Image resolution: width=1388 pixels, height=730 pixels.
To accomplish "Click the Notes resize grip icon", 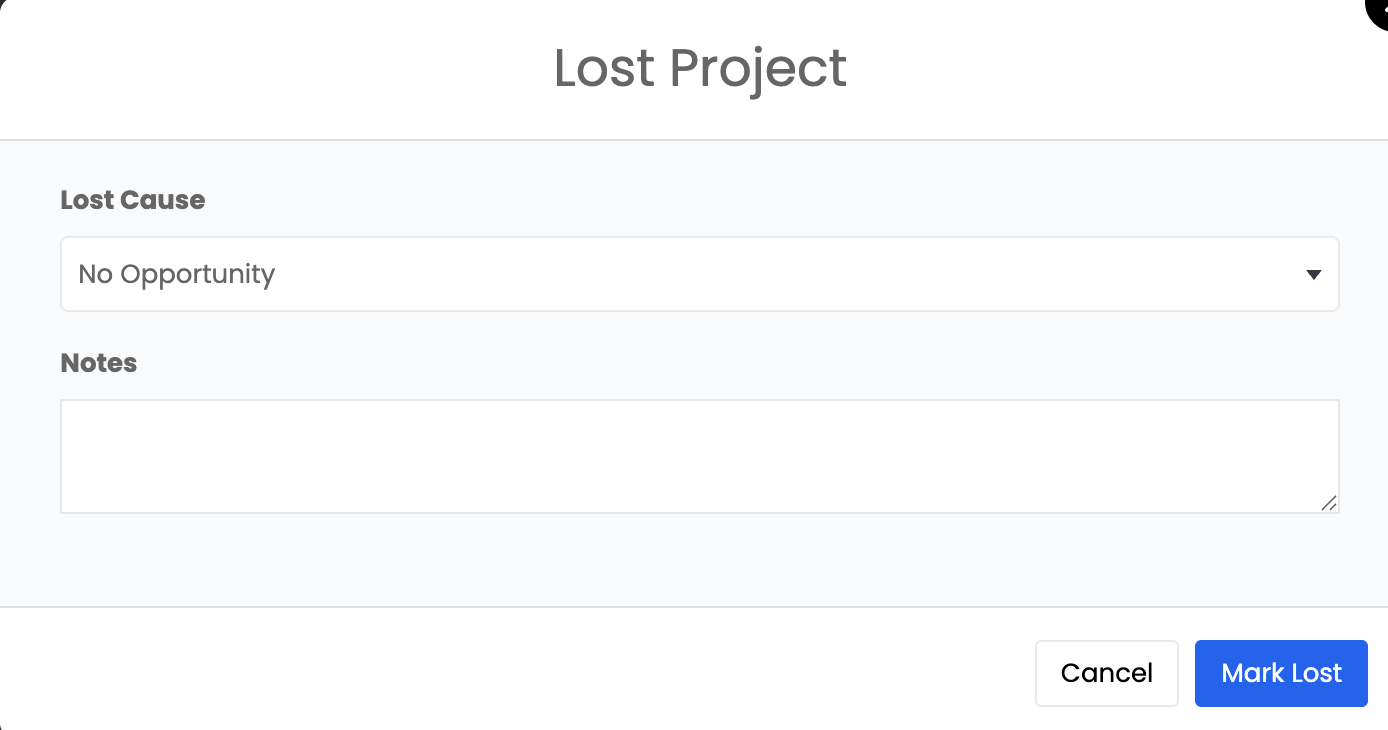I will tap(1328, 503).
